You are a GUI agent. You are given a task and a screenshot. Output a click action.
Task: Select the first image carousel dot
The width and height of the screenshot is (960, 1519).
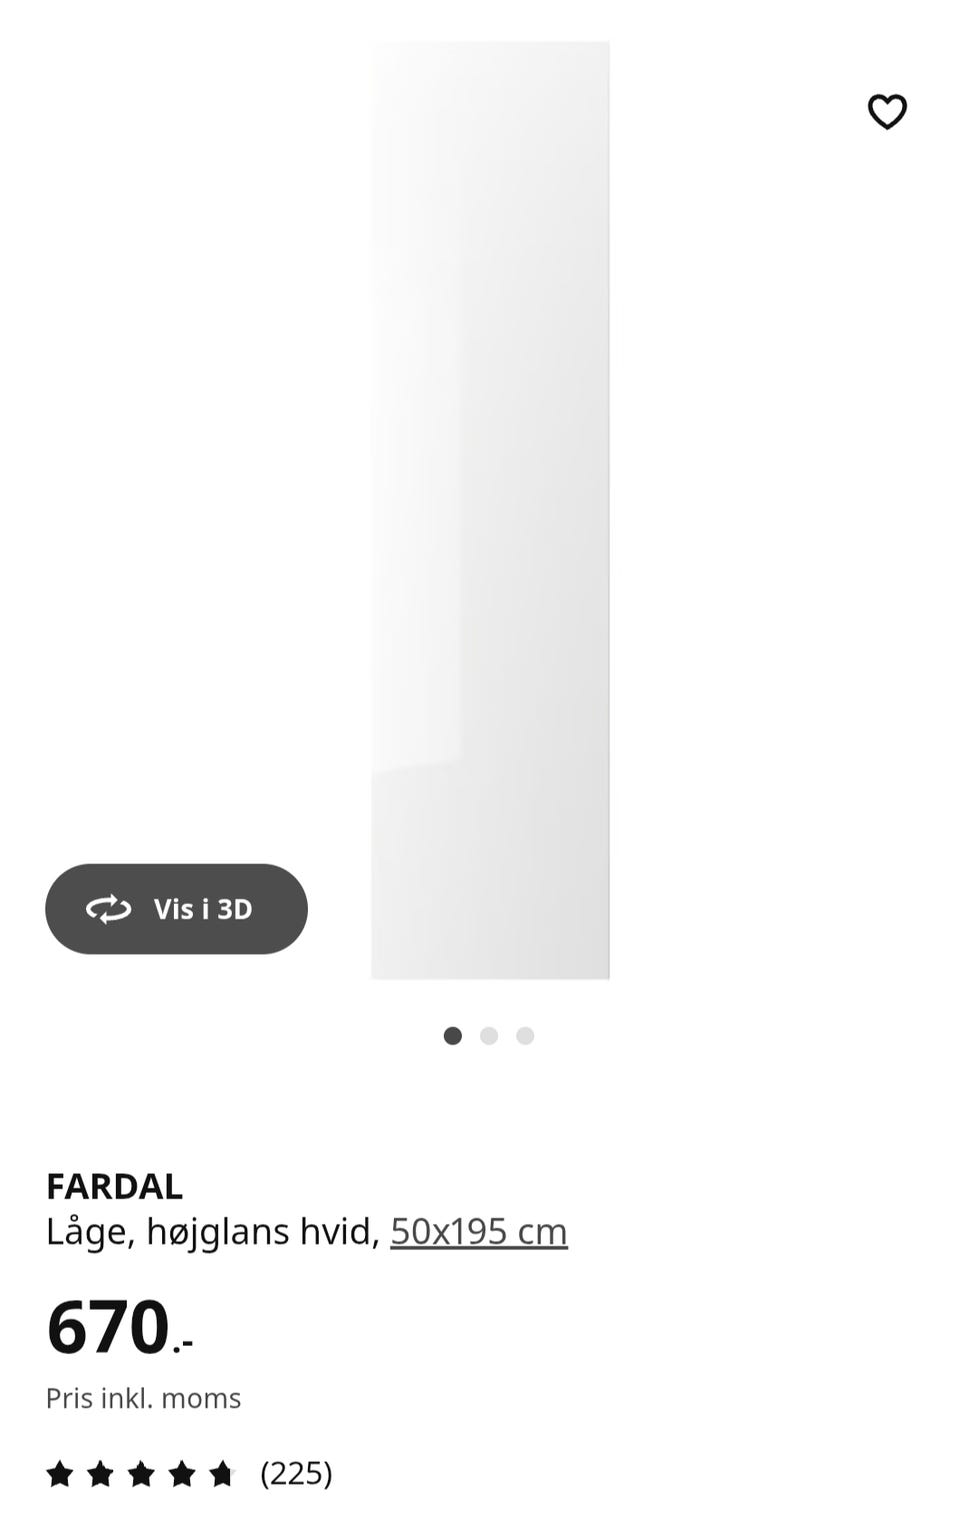[x=453, y=1036]
